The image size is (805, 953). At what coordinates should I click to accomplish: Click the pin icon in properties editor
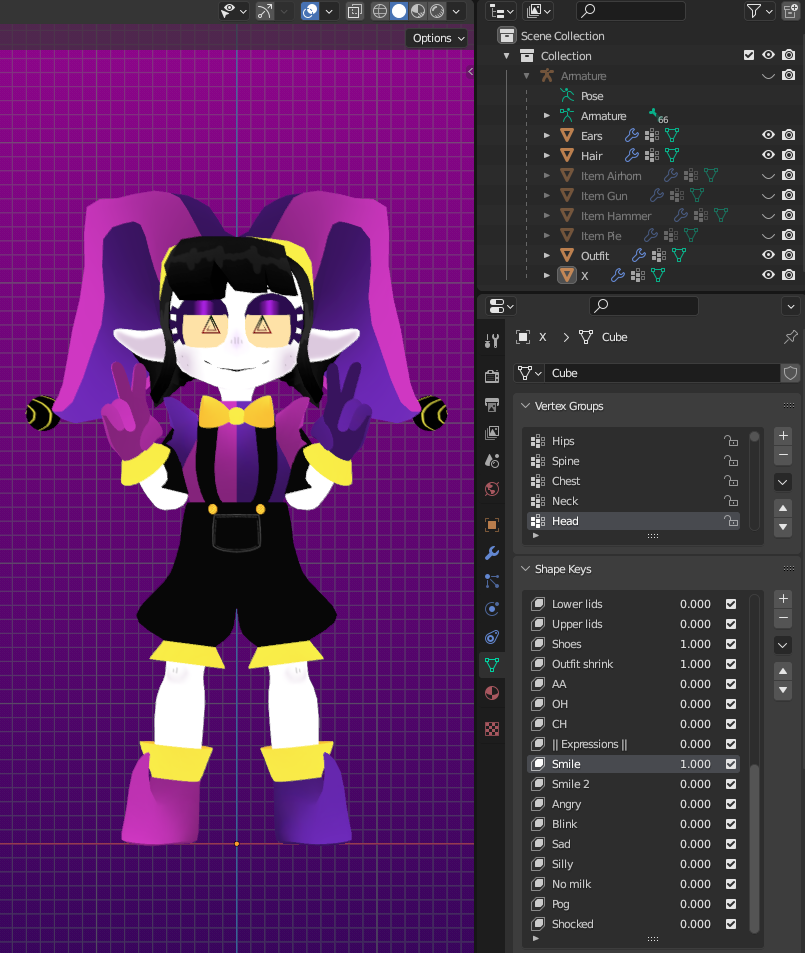[x=790, y=337]
